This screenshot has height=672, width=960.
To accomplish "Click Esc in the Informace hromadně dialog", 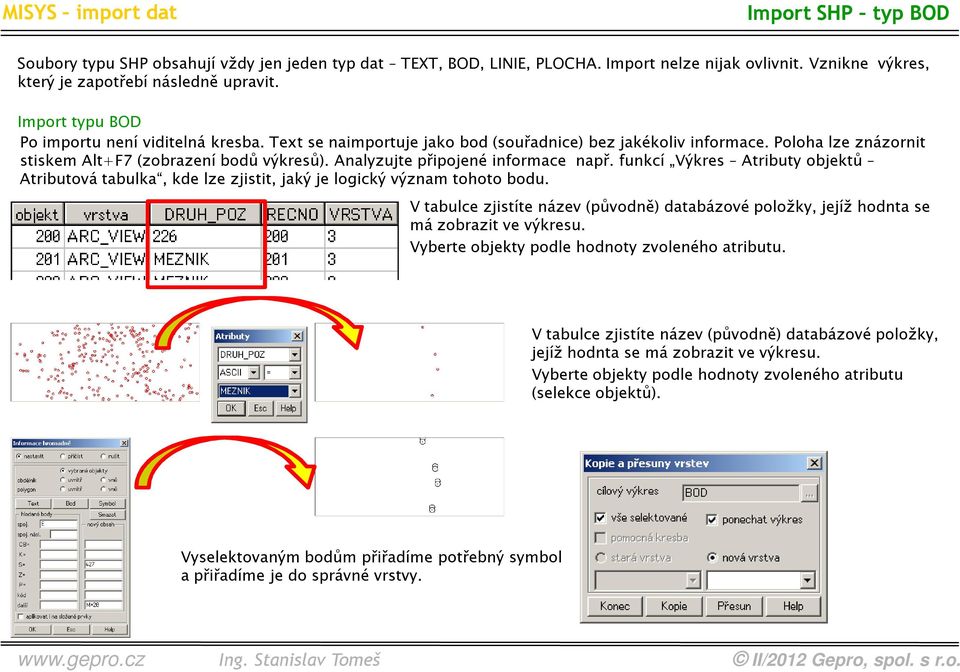I will pos(71,629).
